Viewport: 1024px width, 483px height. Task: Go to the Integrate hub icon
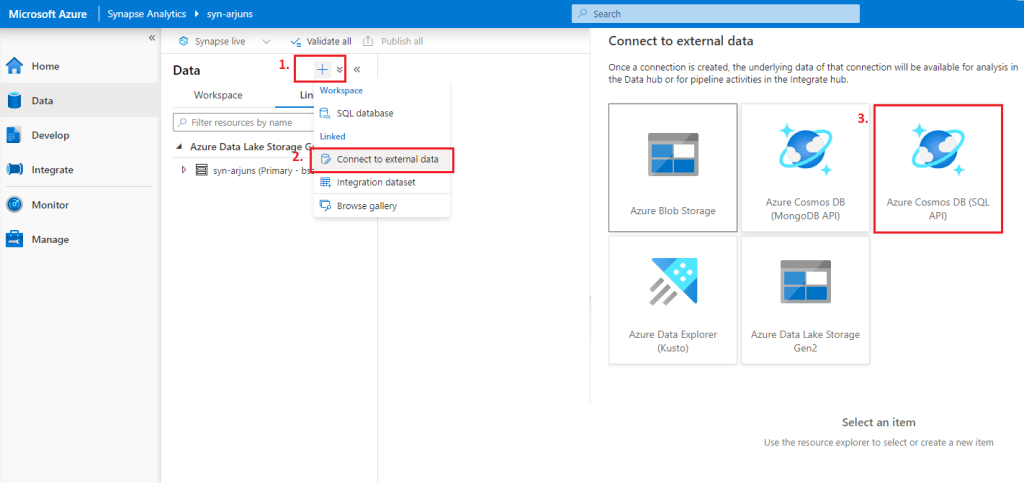coord(15,170)
